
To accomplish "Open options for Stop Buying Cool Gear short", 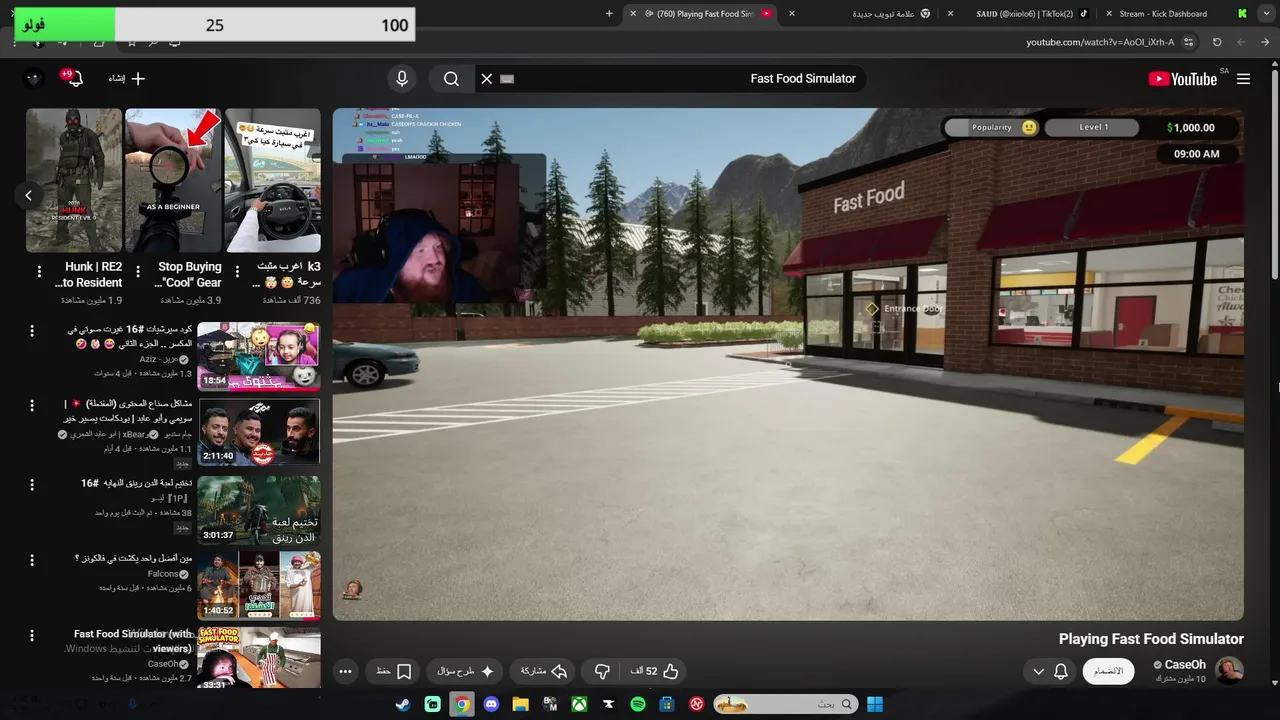I will tap(138, 271).
